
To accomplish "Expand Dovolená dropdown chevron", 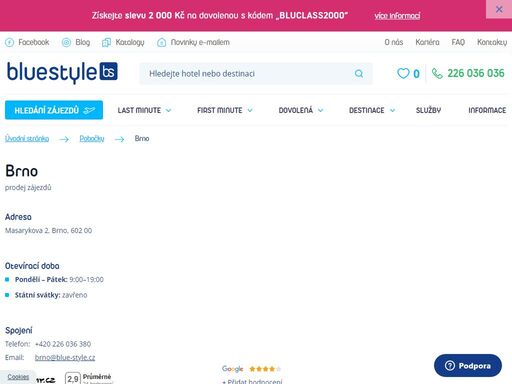I will [320, 110].
